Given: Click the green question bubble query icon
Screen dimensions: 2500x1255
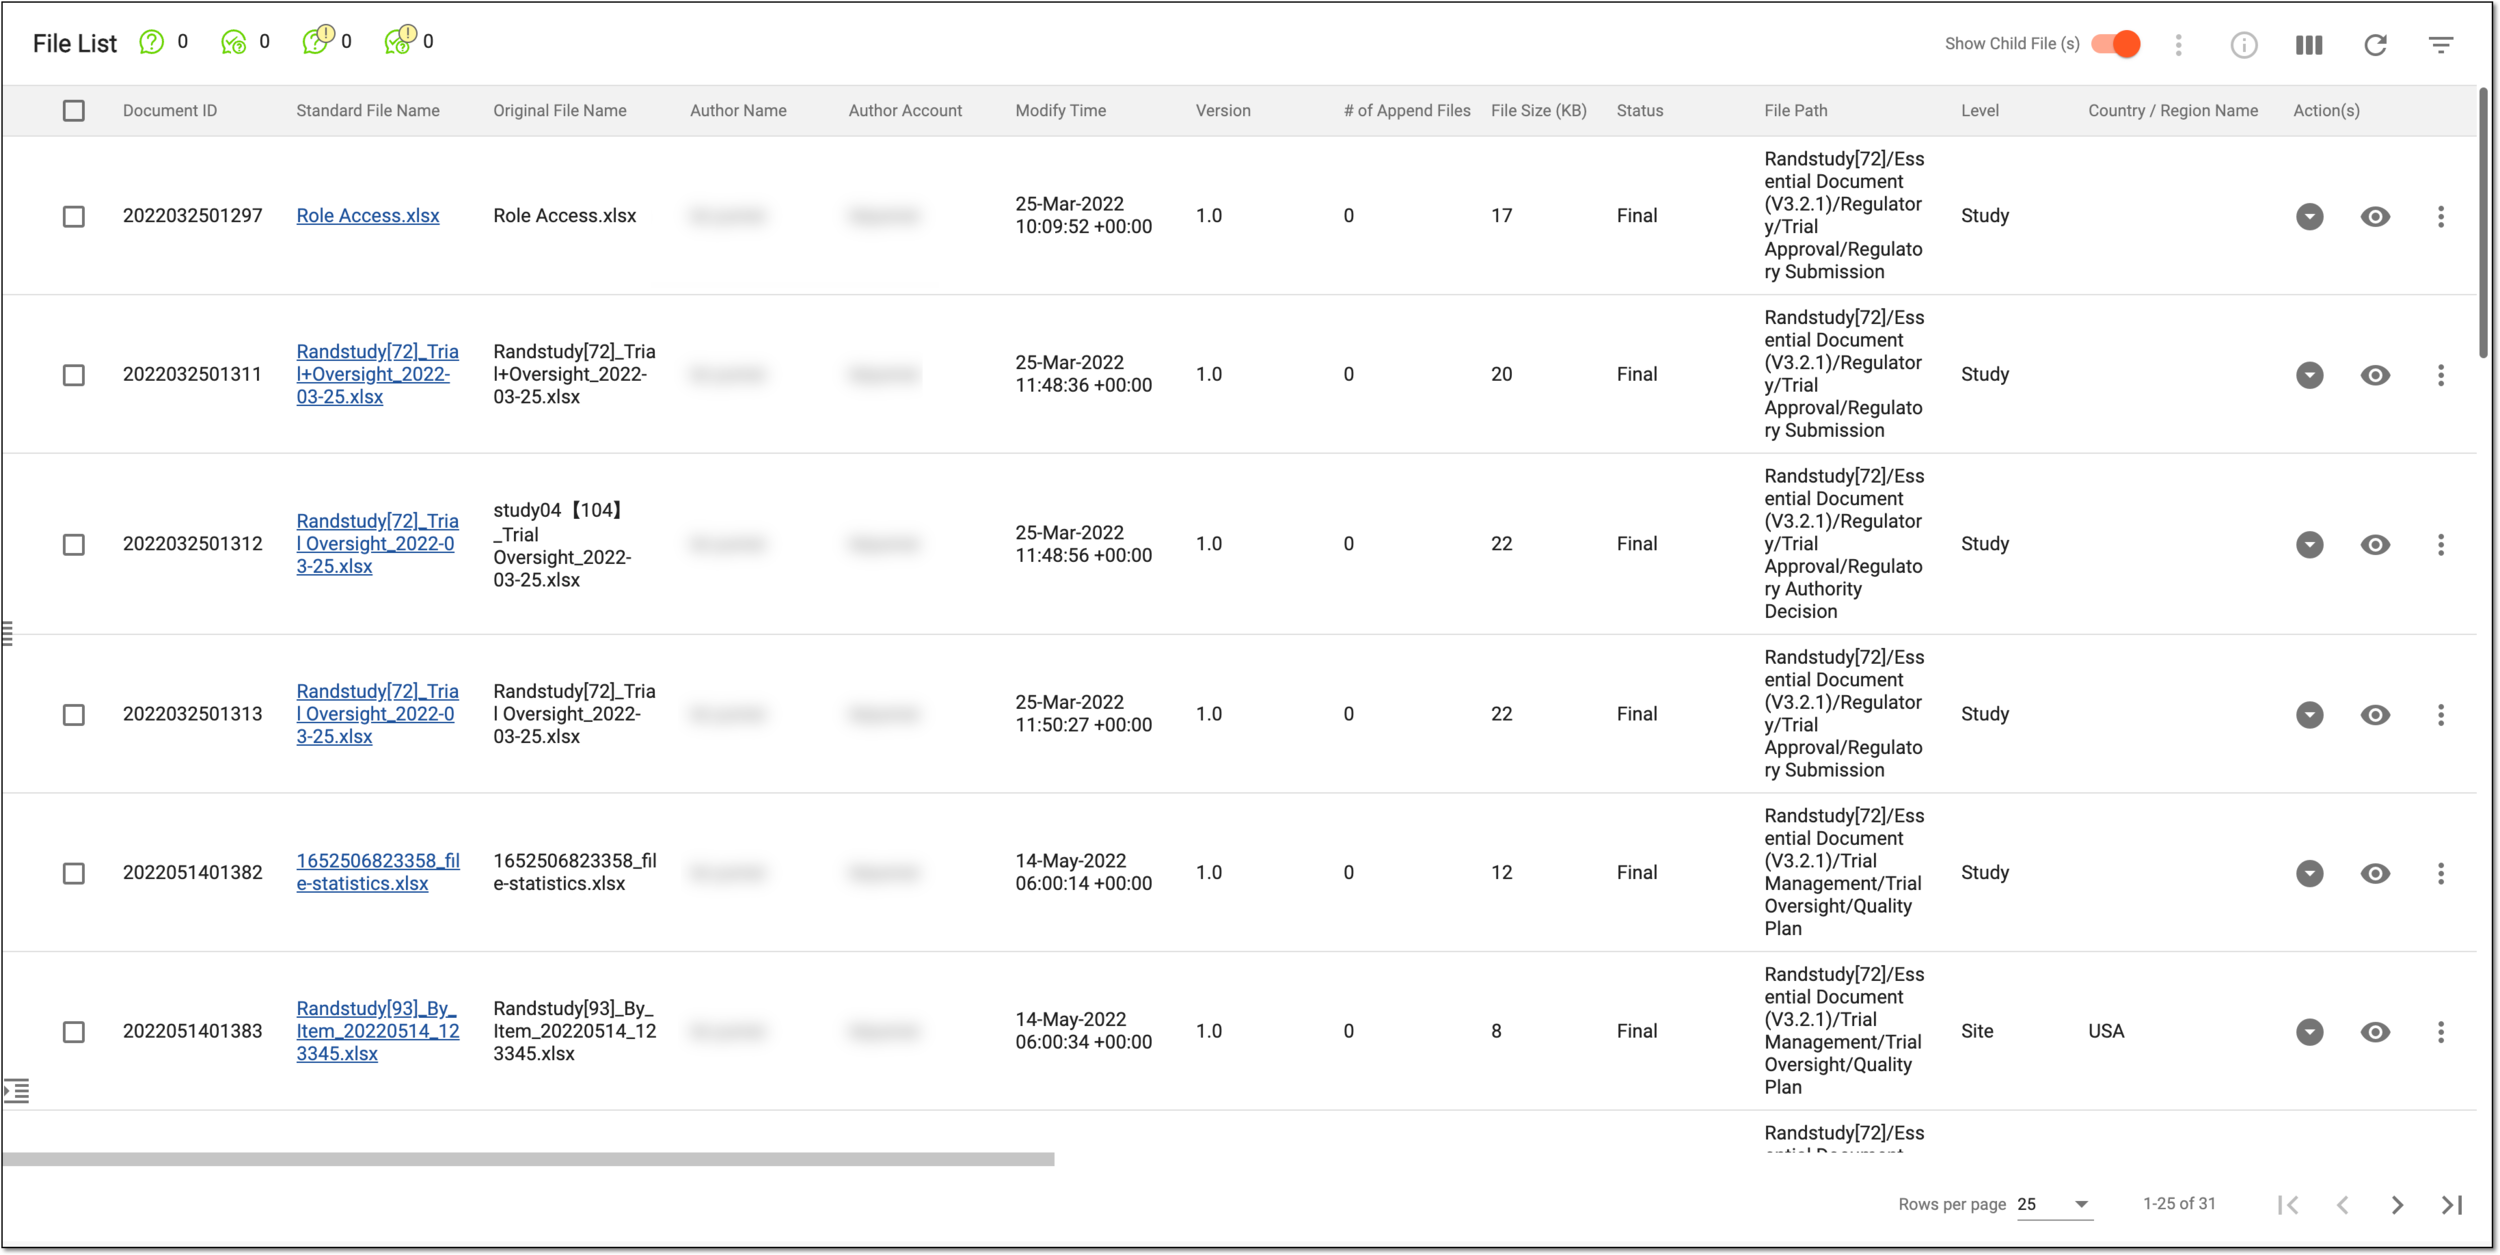Looking at the screenshot, I should tap(151, 42).
